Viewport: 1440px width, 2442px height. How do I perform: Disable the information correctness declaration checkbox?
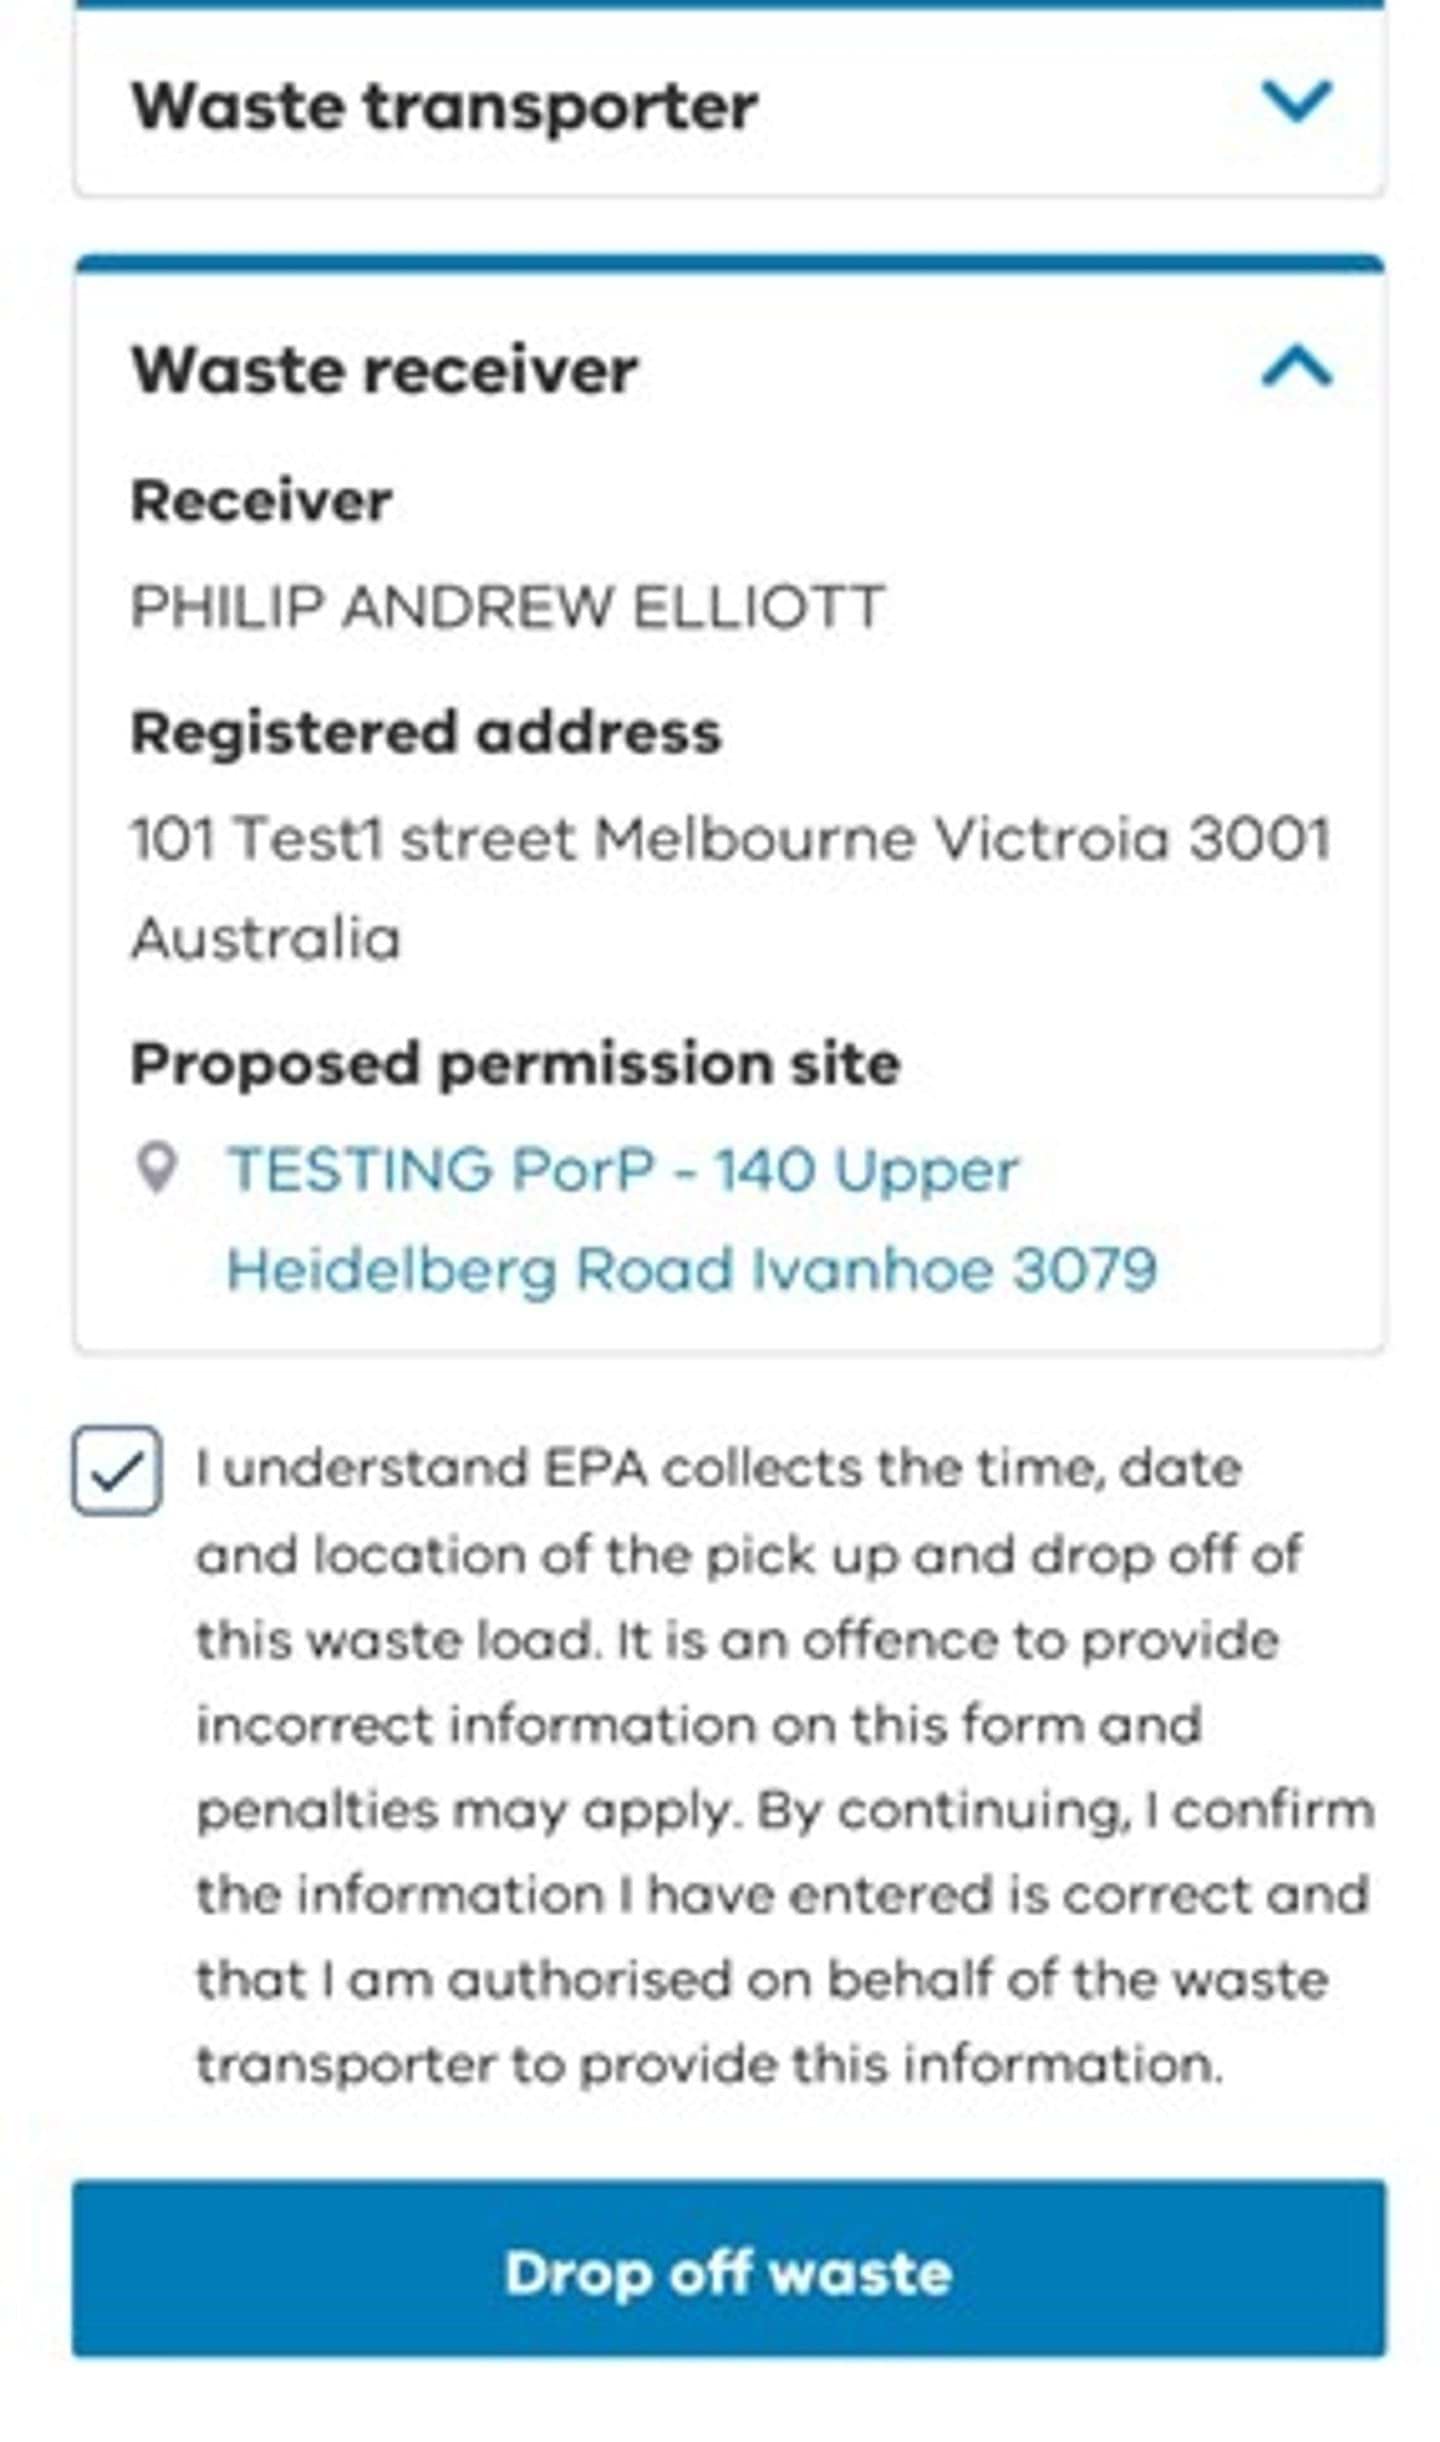click(x=118, y=1470)
